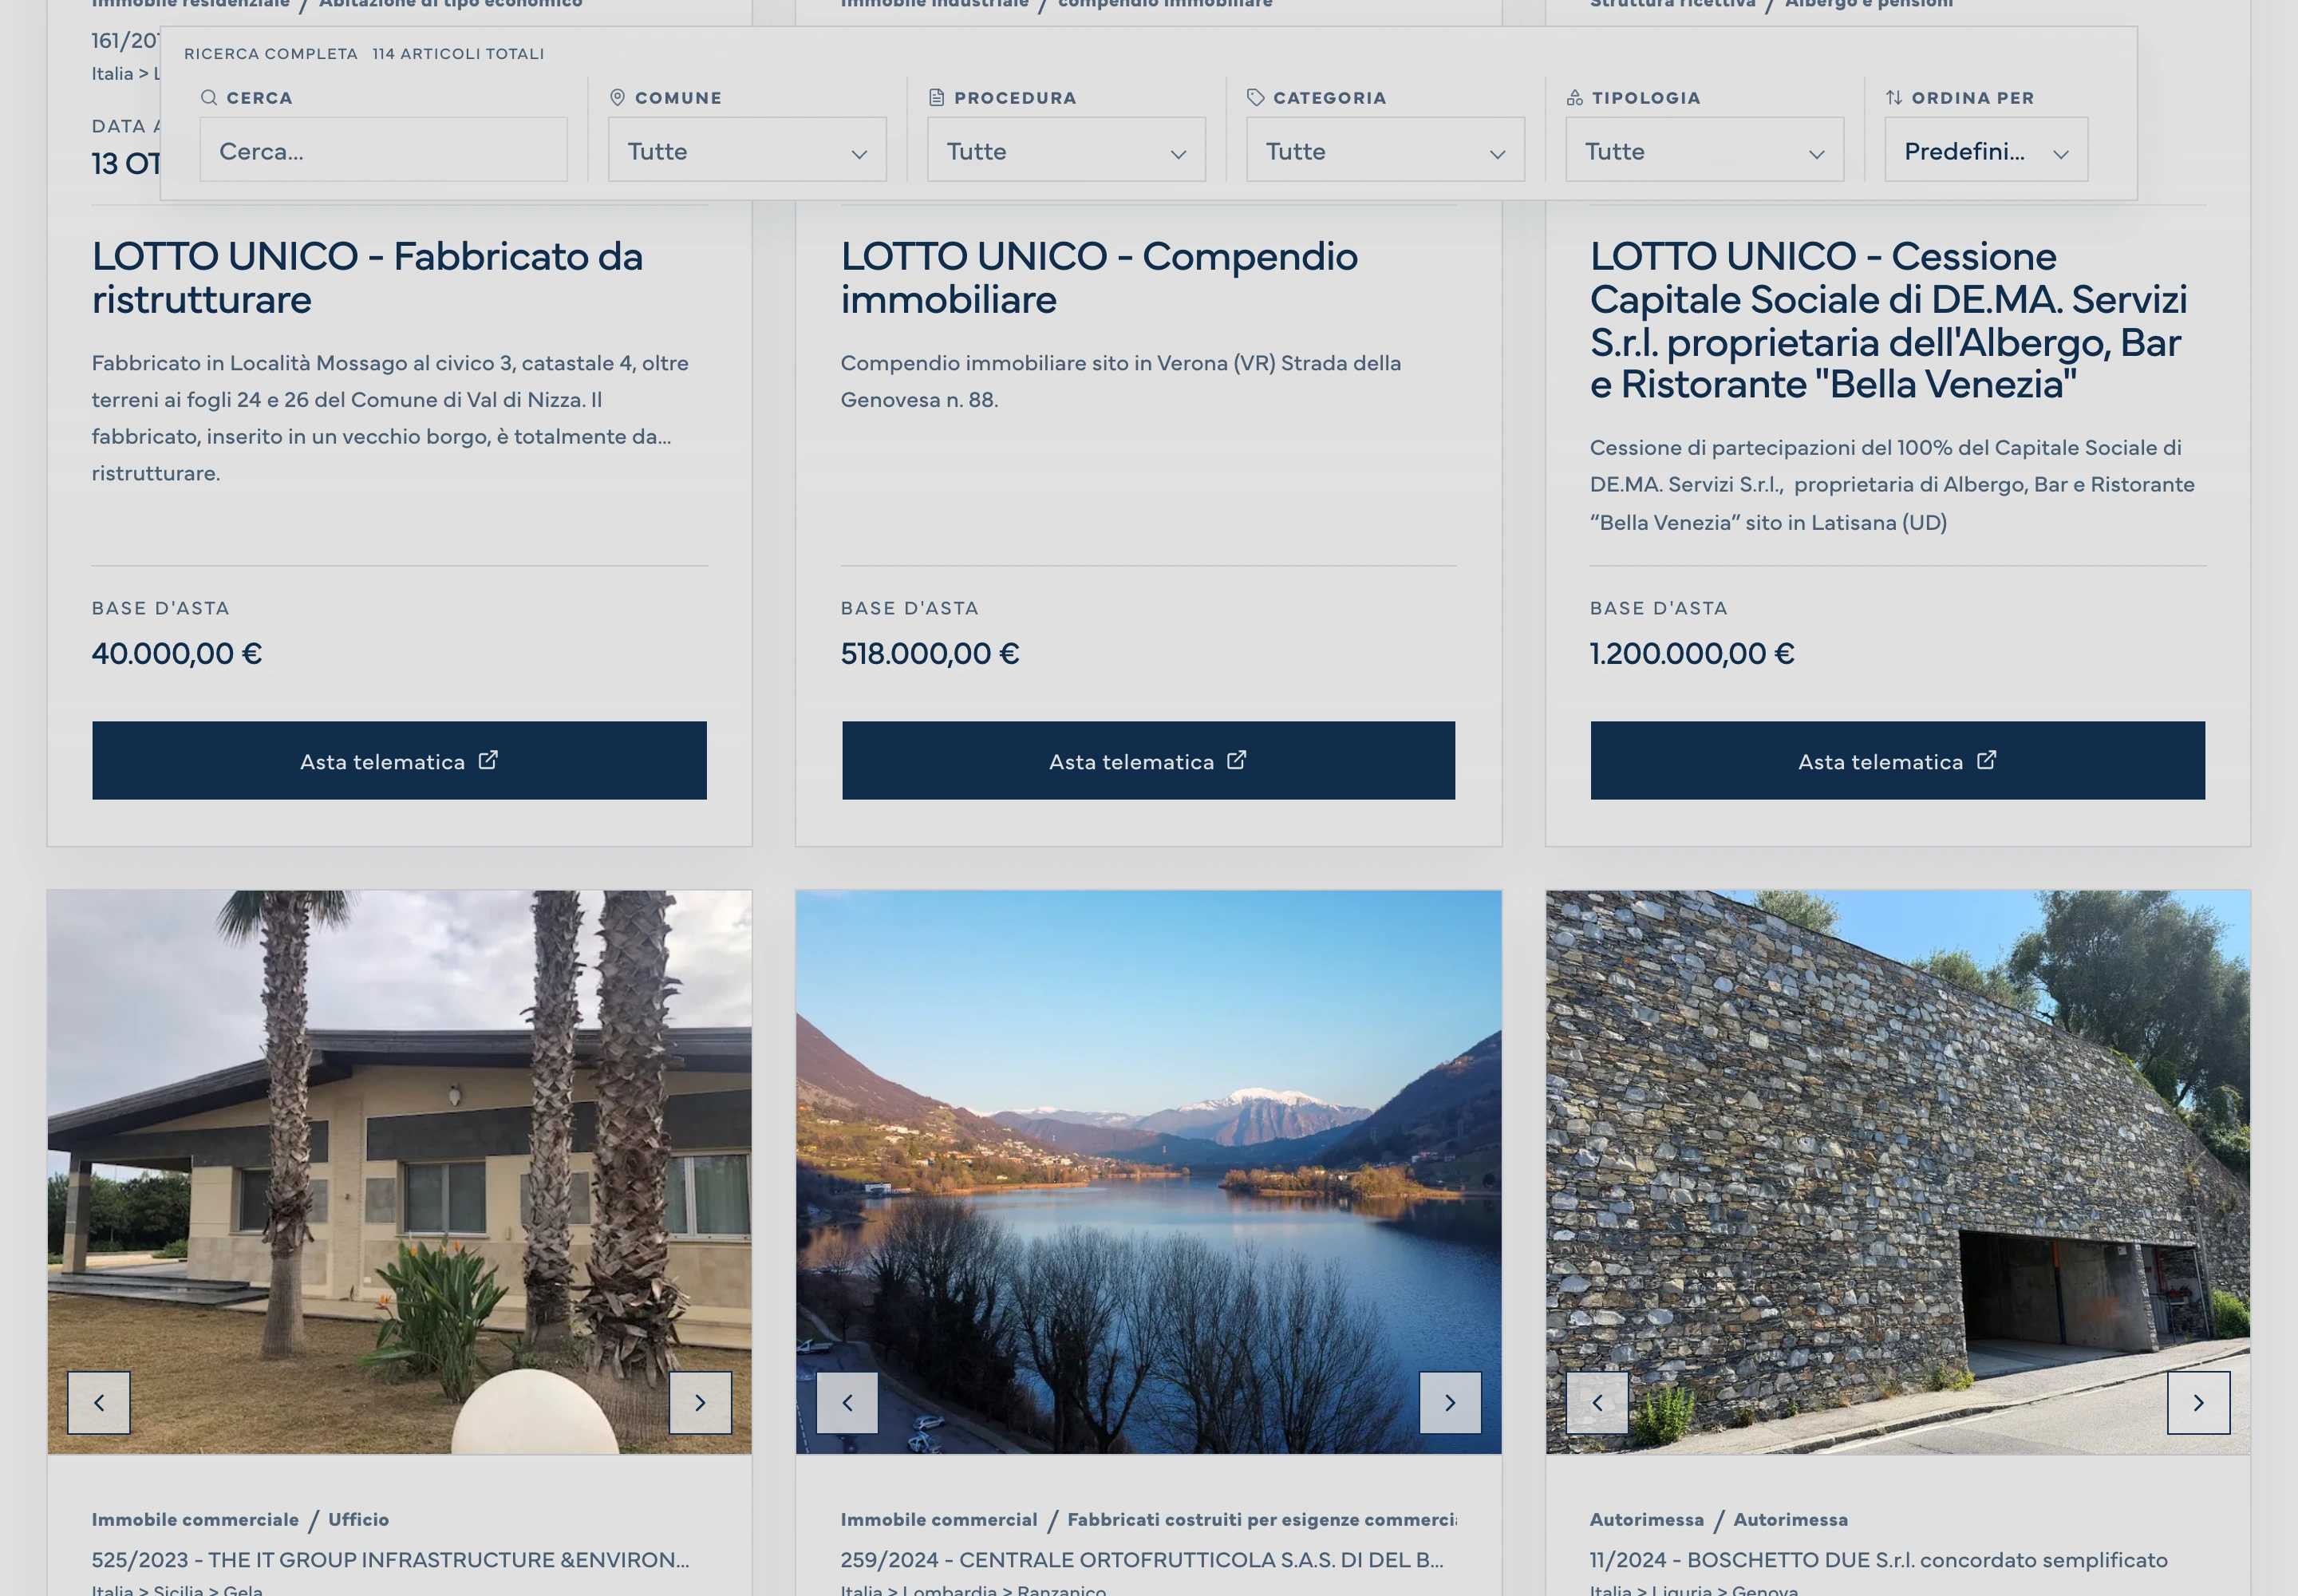2298x1596 pixels.
Task: Show previous photo of the lake landscape
Action: pyautogui.click(x=847, y=1403)
